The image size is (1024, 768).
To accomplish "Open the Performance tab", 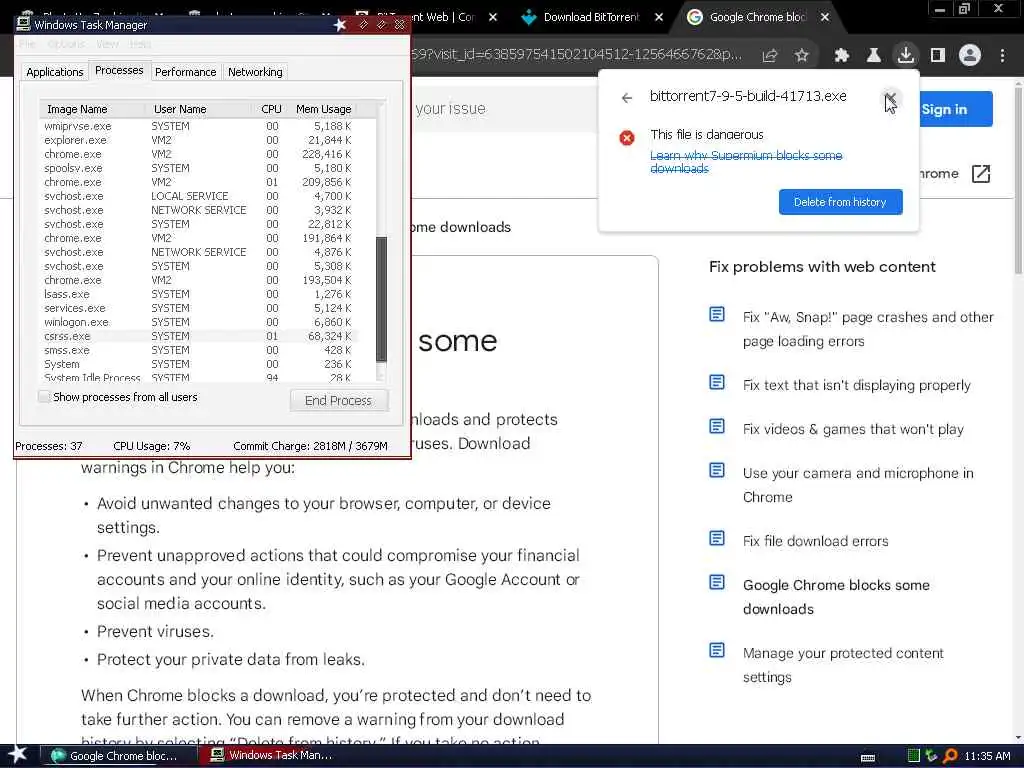I will (185, 72).
